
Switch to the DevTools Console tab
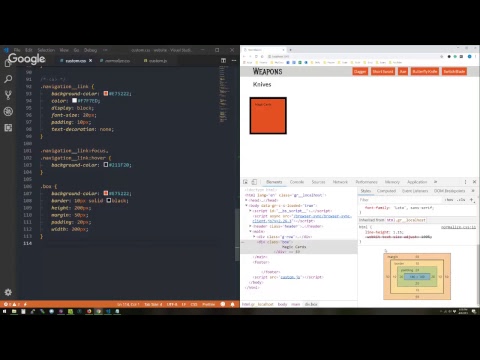(297, 182)
